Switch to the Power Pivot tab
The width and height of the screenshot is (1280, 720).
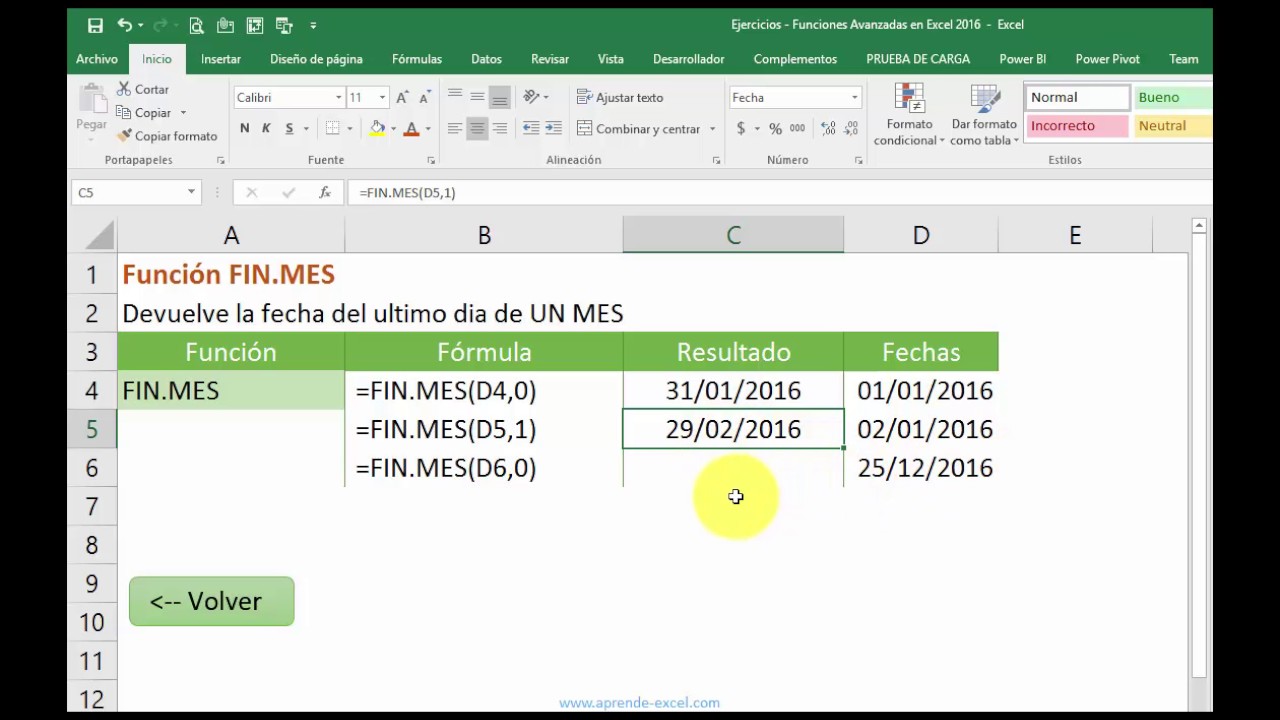[x=1107, y=59]
